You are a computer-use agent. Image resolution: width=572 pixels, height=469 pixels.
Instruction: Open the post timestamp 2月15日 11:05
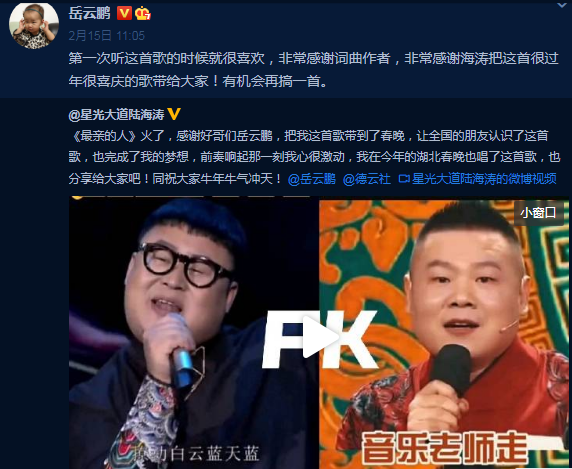coord(107,35)
